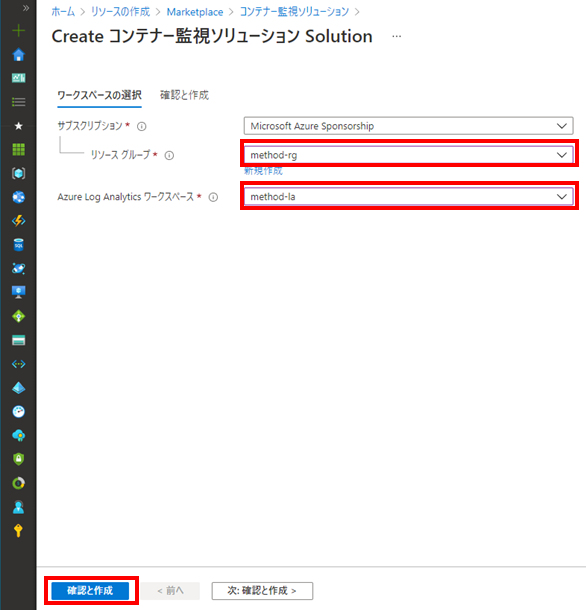
Task: Open the yellow key icon in sidebar
Action: (x=19, y=531)
